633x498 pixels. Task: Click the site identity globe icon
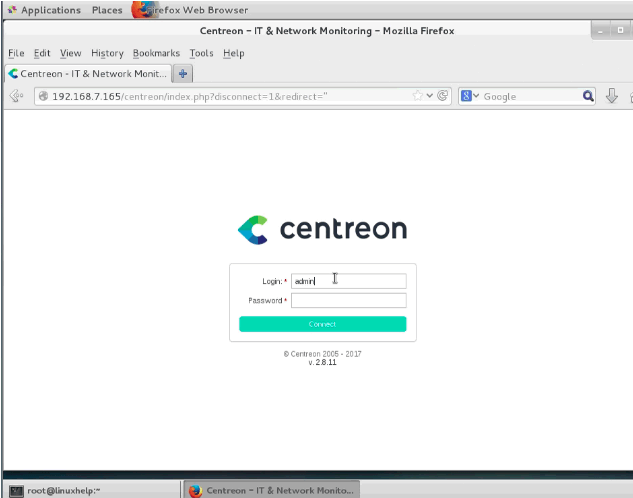[x=43, y=96]
